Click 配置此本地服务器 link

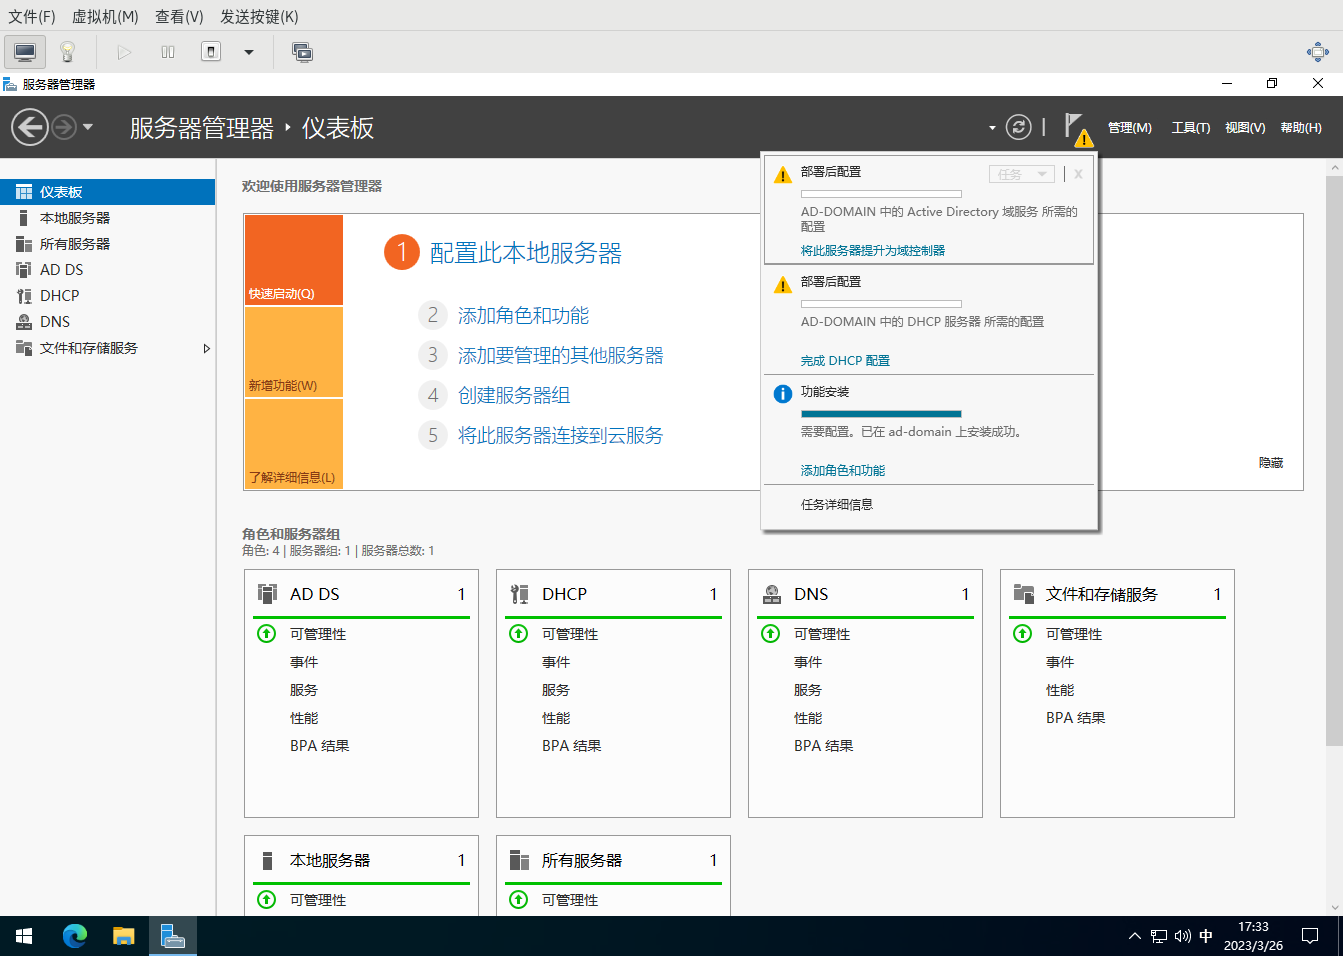coord(525,253)
